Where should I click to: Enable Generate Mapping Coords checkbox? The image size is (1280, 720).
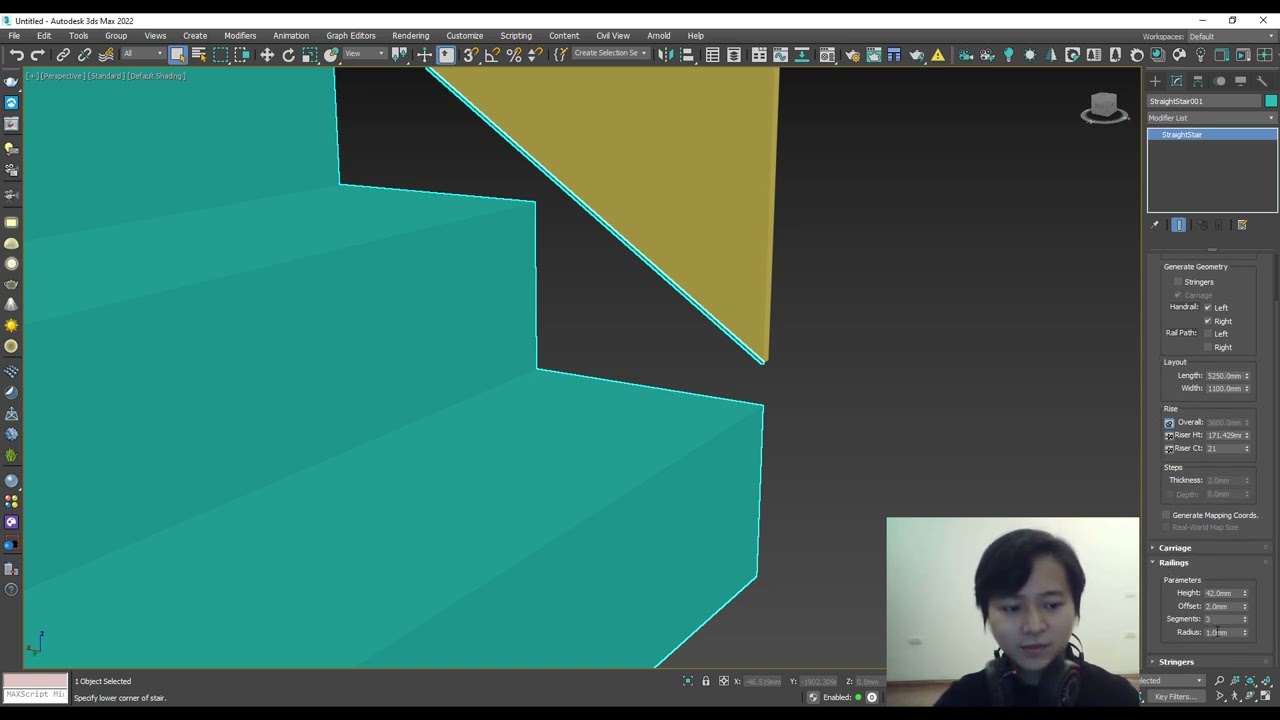[x=1166, y=515]
